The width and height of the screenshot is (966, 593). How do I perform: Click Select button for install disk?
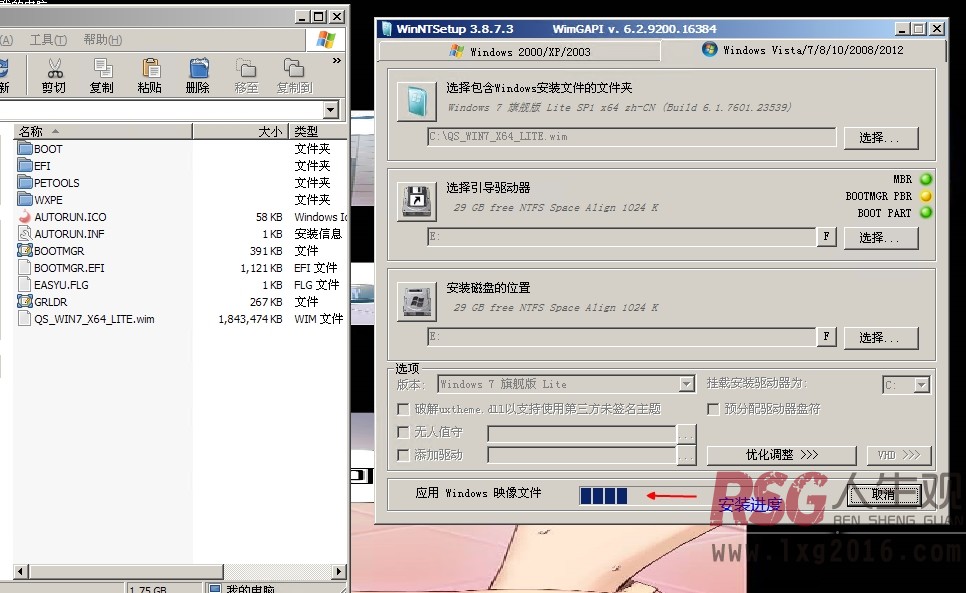coord(881,337)
